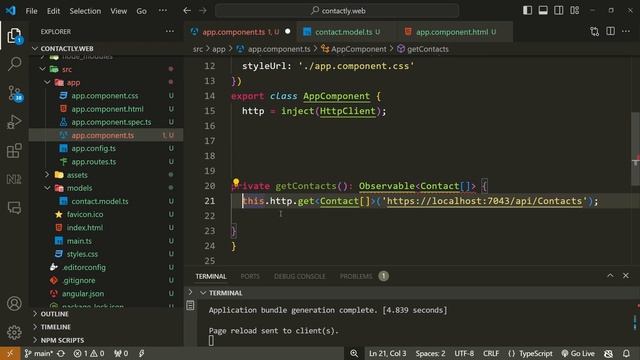The image size is (640, 360).
Task: Collapse the app folder
Action: pos(47,82)
